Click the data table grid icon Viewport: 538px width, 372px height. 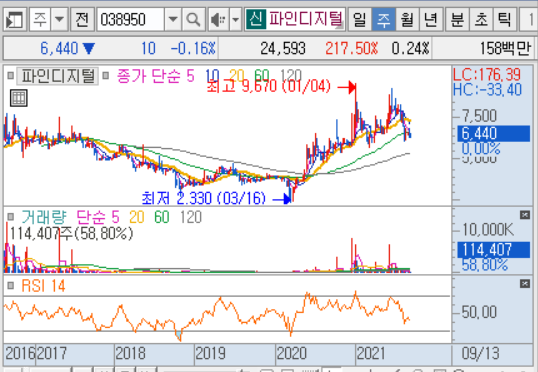(x=19, y=98)
